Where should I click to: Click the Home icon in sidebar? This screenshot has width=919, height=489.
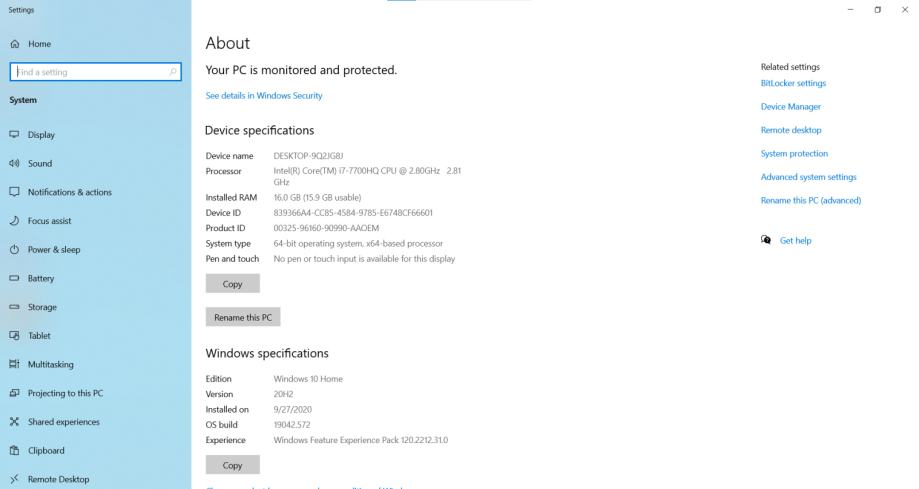(15, 44)
